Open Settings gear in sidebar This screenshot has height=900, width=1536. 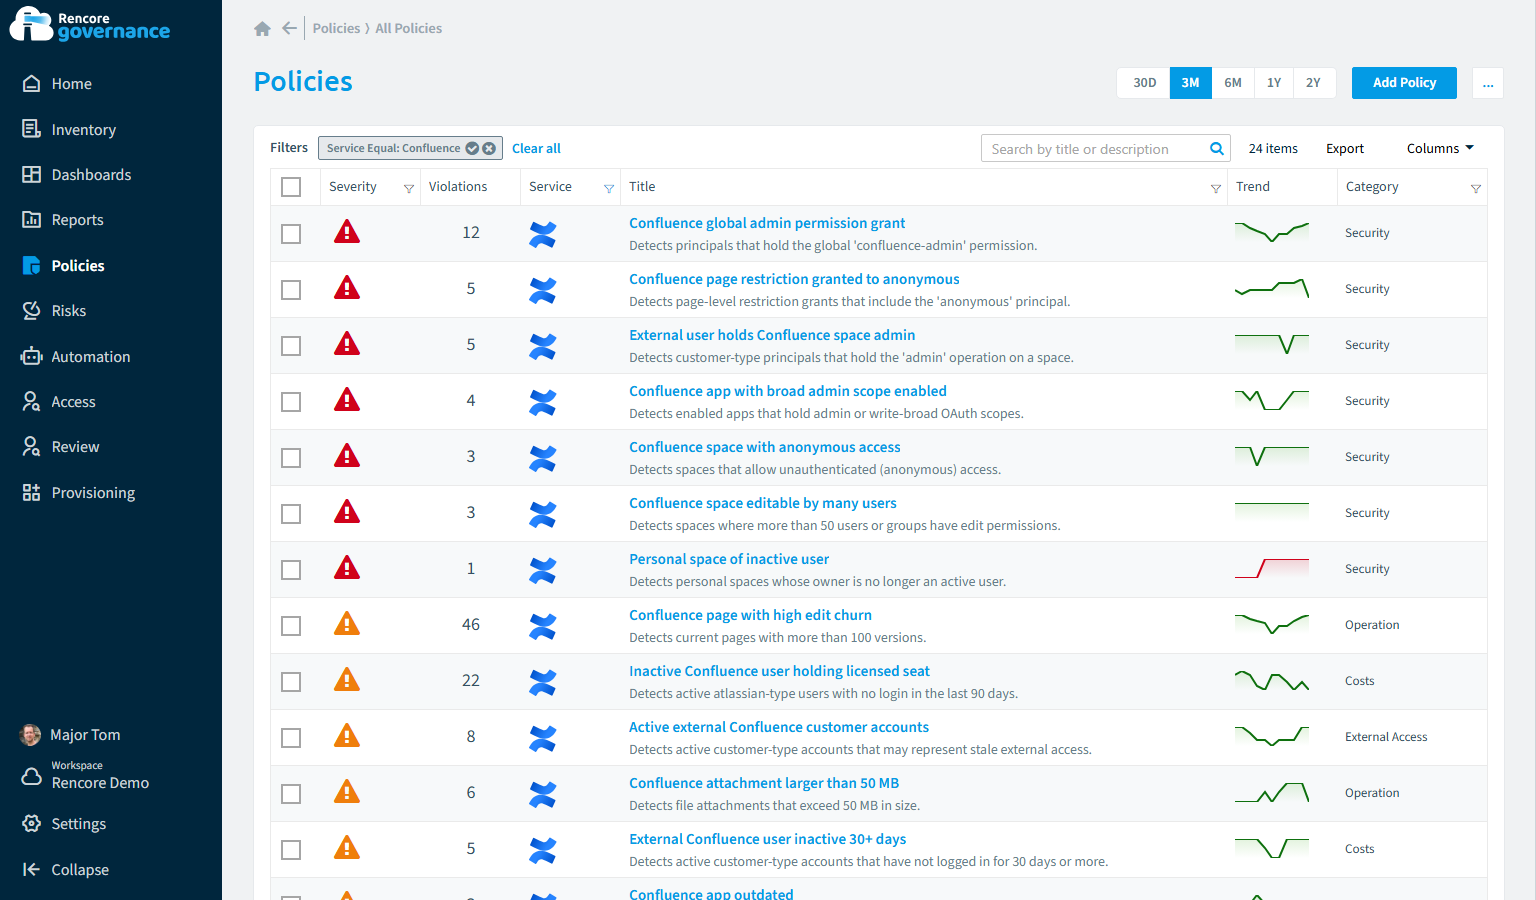pyautogui.click(x=31, y=823)
